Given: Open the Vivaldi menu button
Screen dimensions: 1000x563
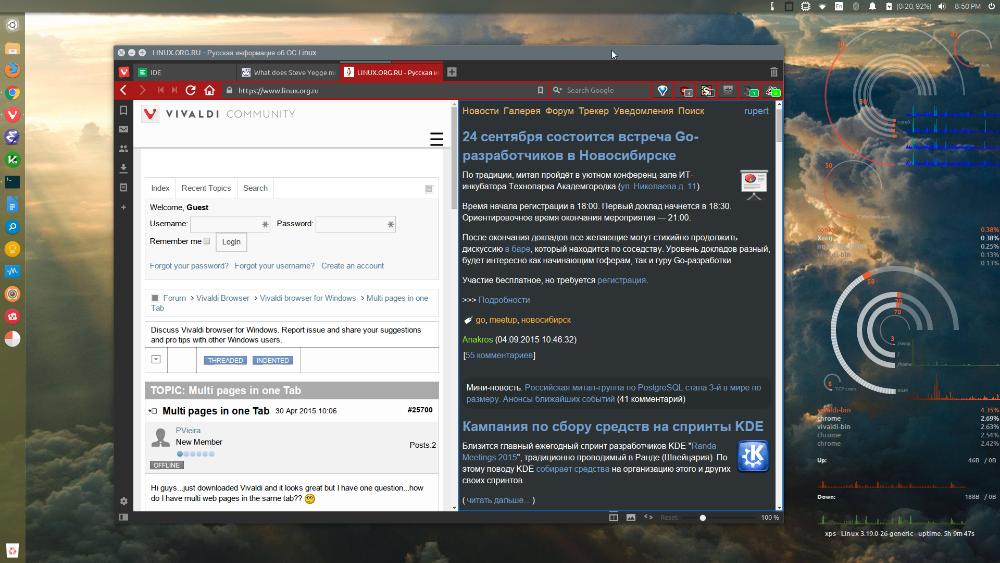Looking at the screenshot, I should point(124,72).
